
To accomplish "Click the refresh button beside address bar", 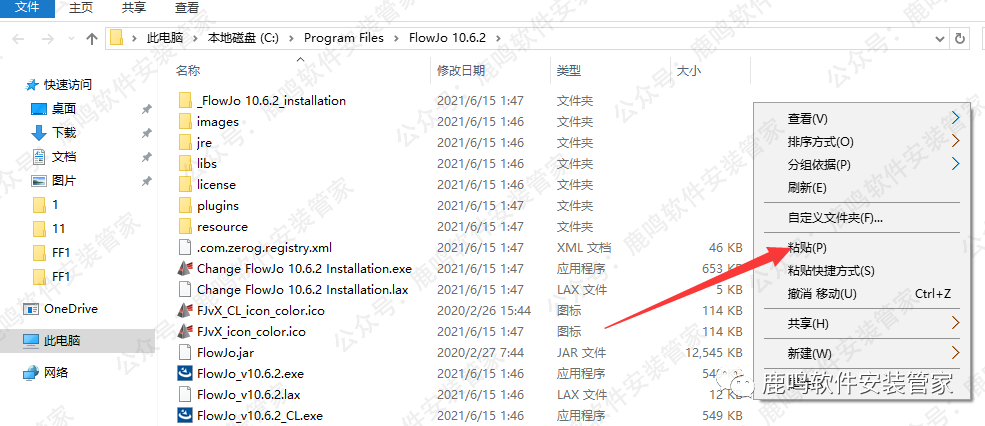I will coord(960,38).
